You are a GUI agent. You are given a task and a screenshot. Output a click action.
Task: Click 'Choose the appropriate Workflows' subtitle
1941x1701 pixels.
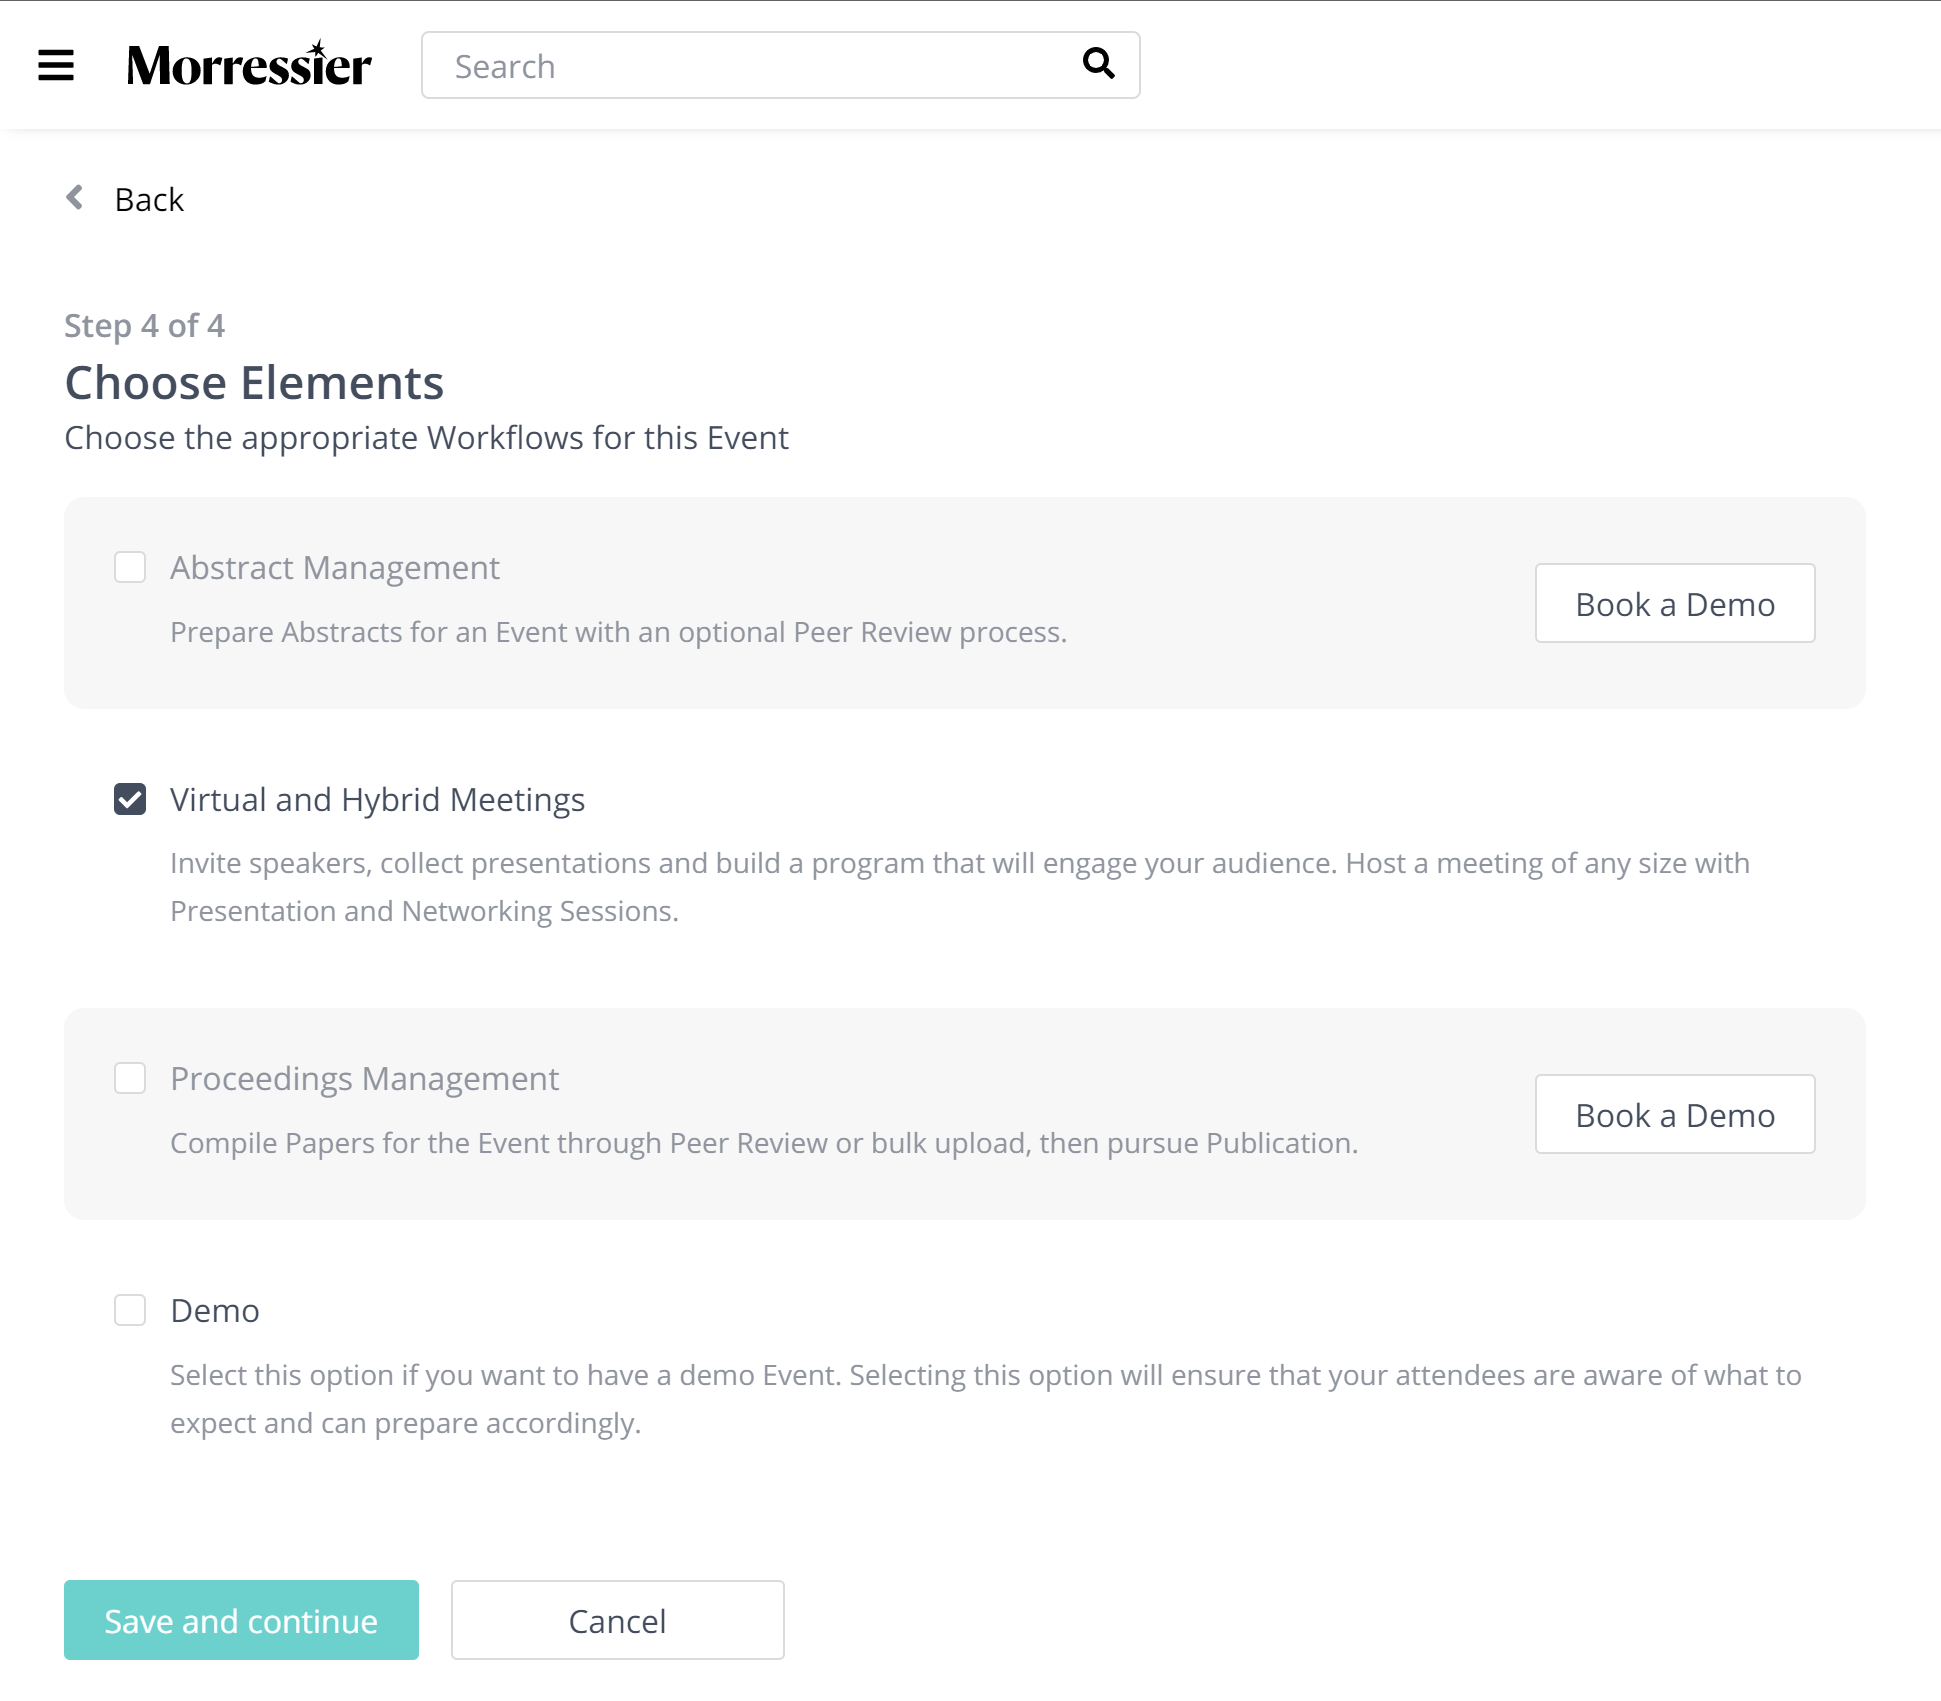click(x=427, y=438)
